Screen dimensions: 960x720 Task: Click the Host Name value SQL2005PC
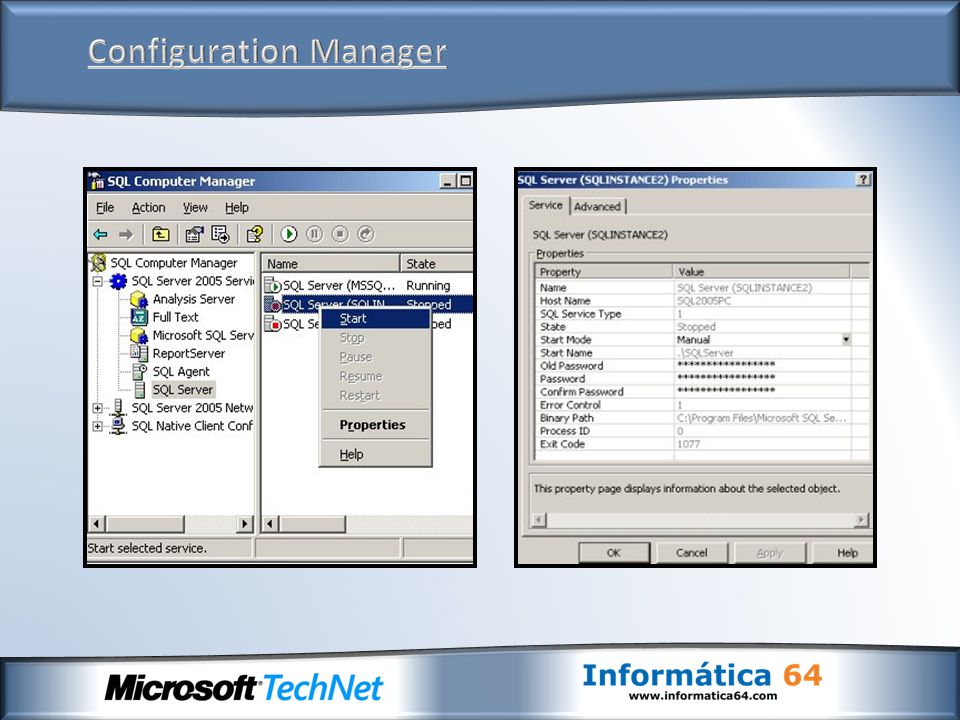click(x=704, y=301)
